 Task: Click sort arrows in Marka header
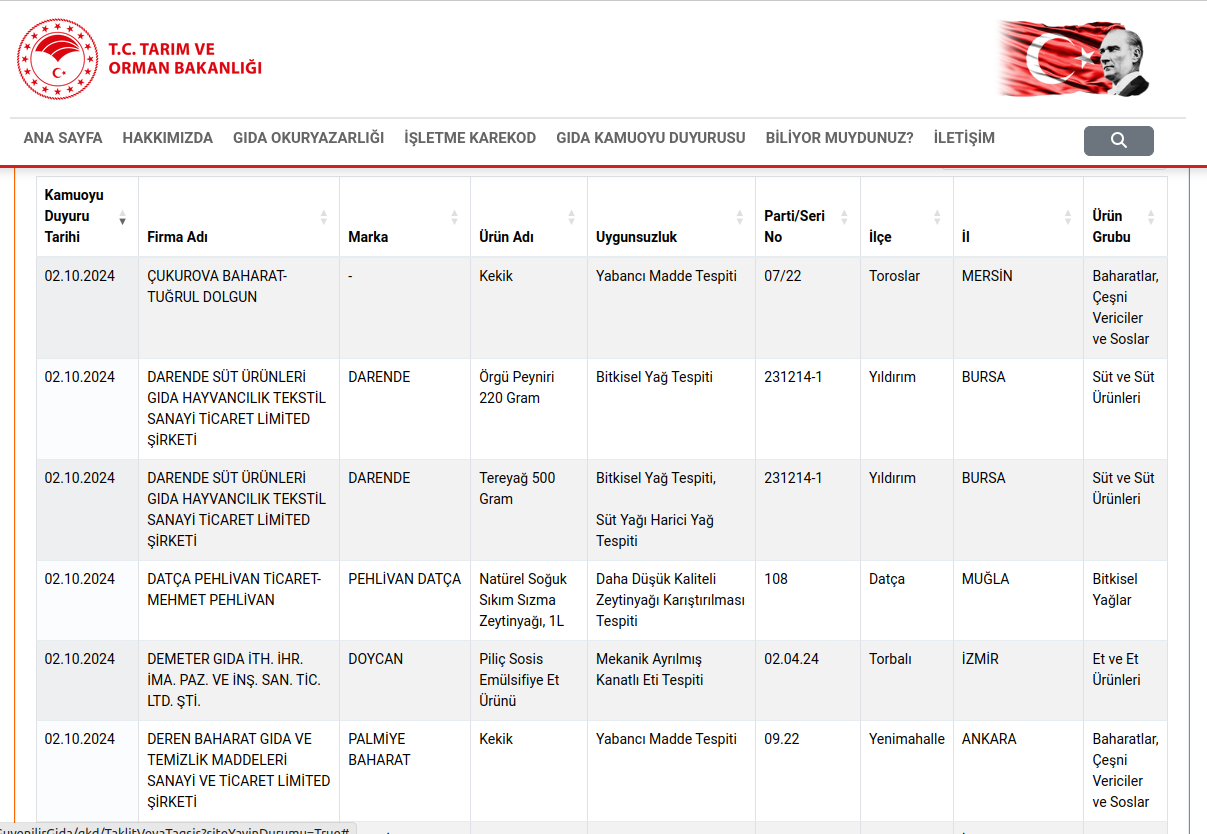pos(455,217)
